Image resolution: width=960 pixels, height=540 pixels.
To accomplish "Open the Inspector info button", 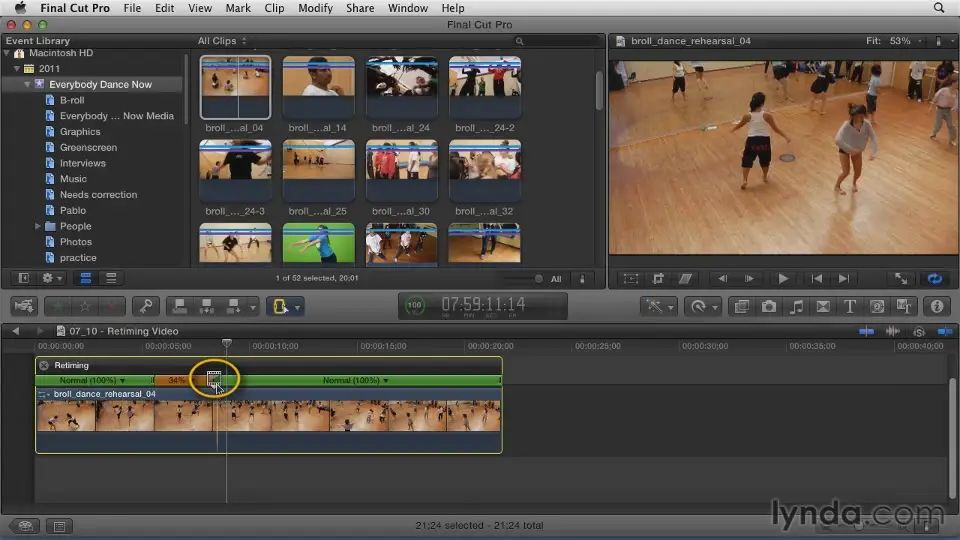I will [x=937, y=306].
